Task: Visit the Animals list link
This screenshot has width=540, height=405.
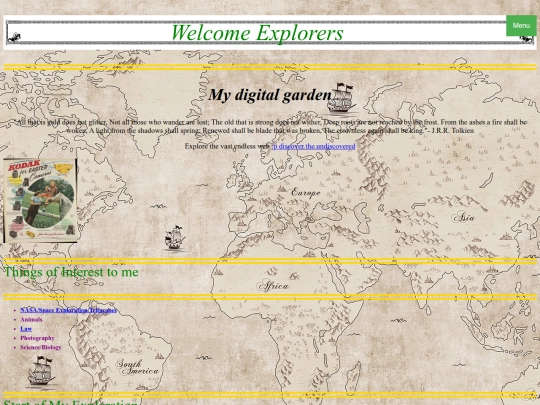Action: (x=31, y=320)
